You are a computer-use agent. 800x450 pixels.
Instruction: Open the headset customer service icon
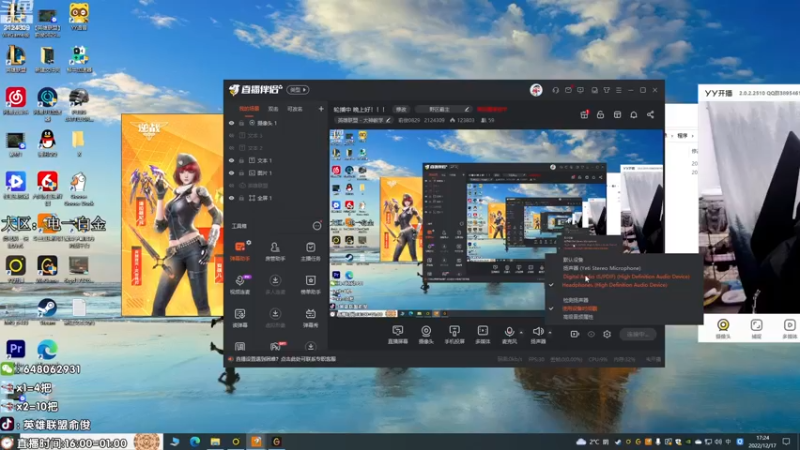556,90
